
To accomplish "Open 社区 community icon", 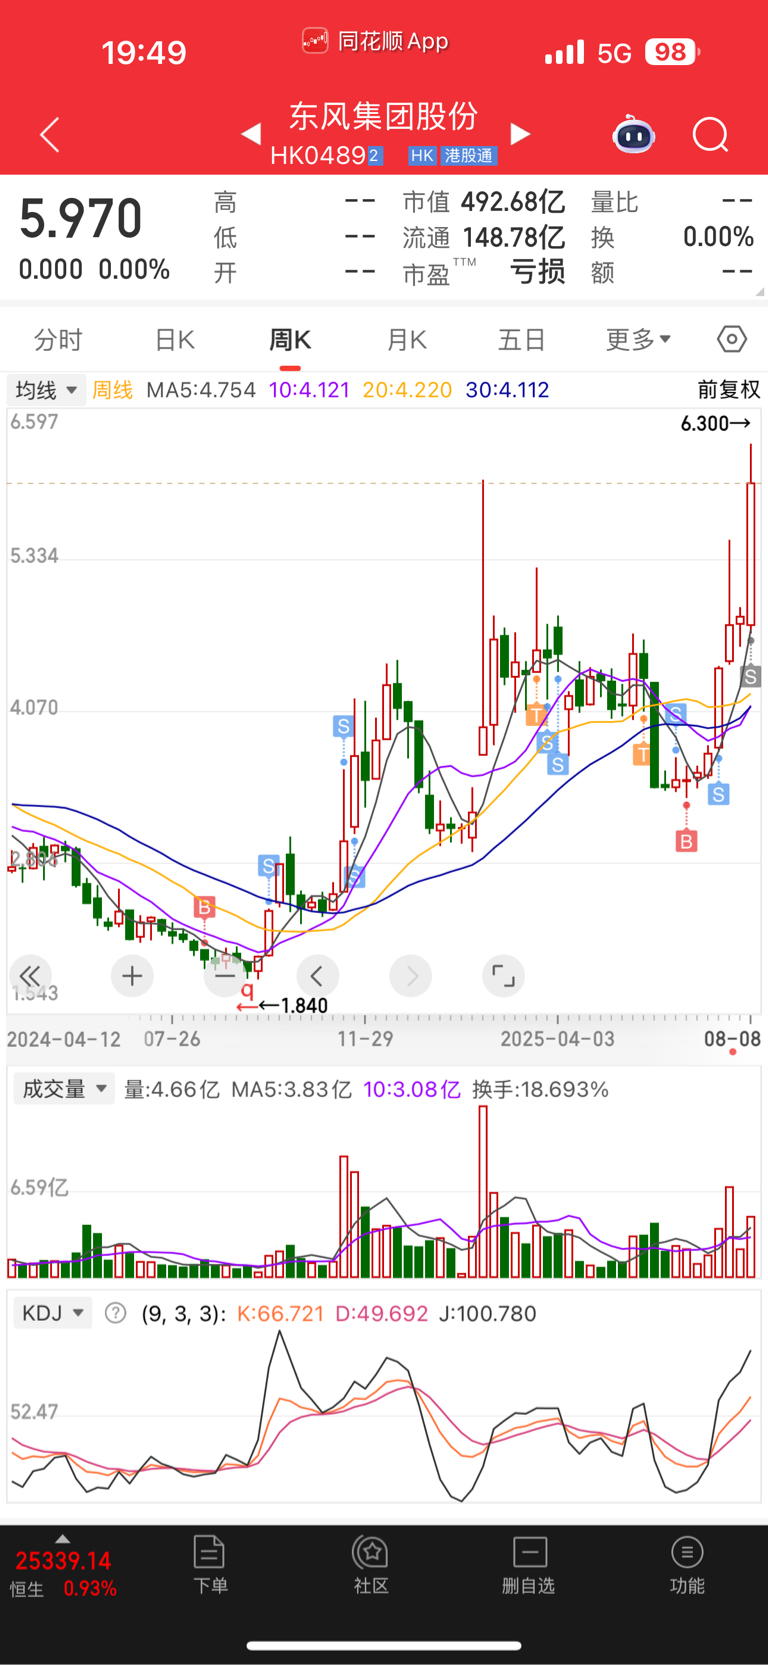I will point(371,1565).
